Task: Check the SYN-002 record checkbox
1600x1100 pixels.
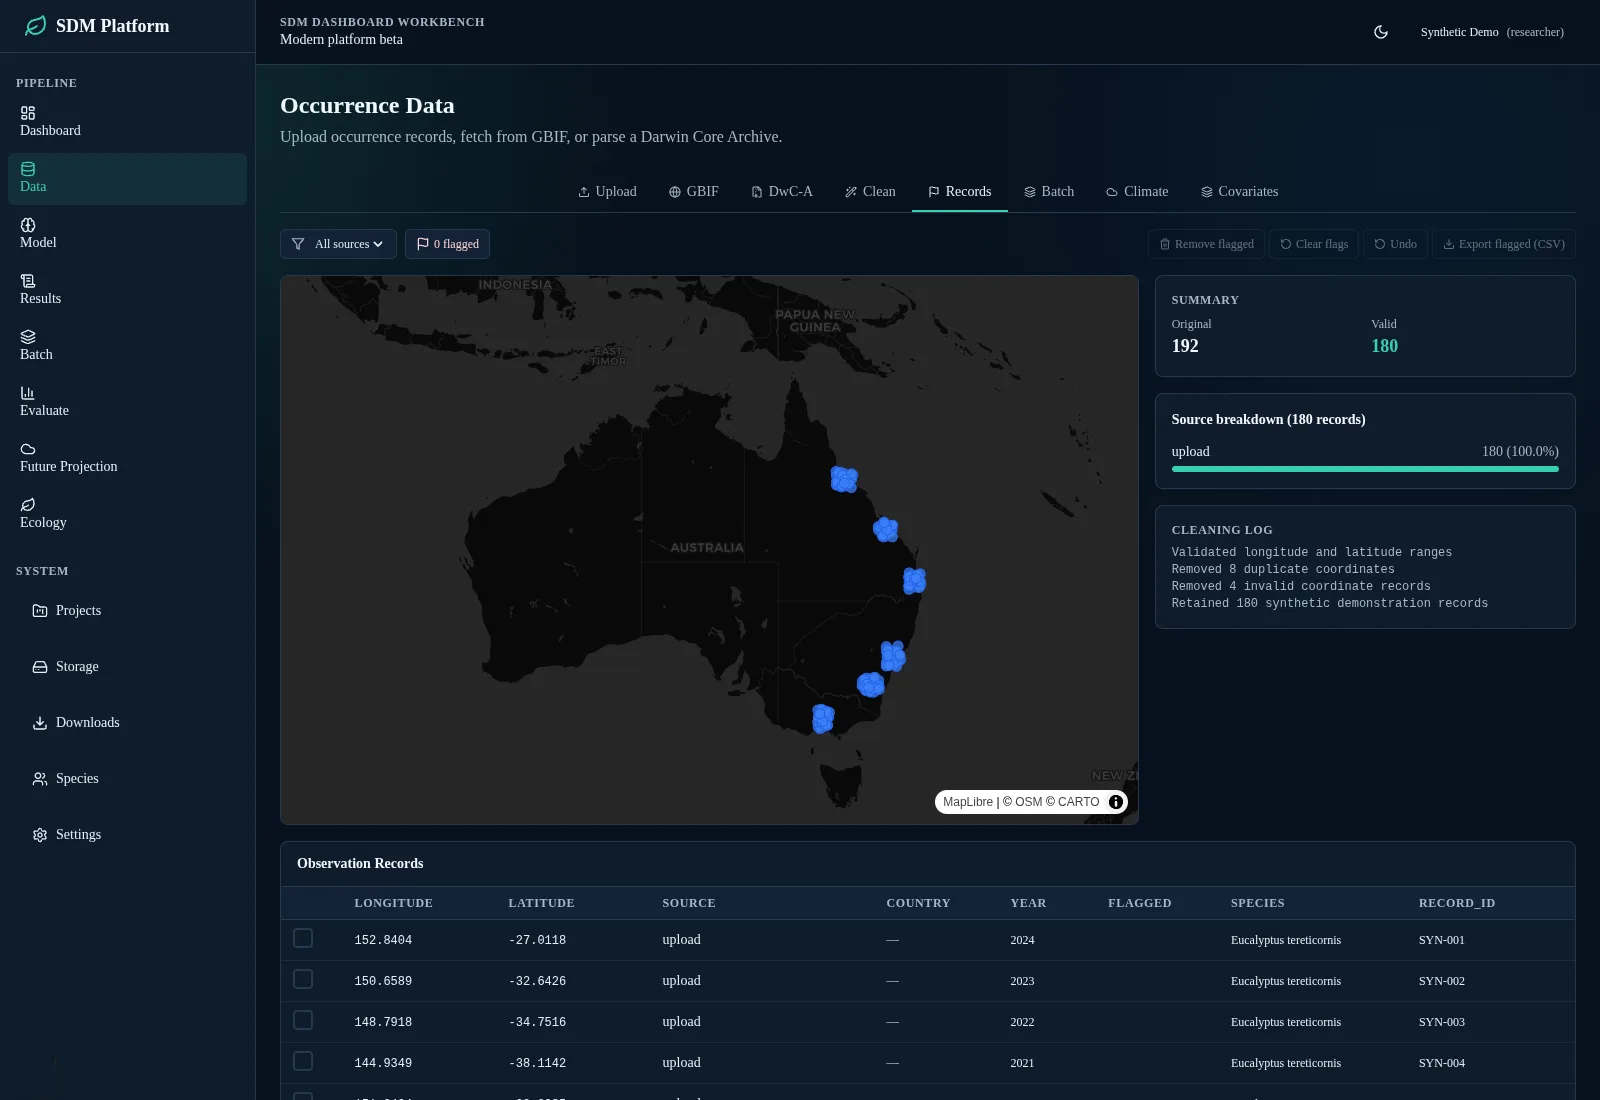Action: pyautogui.click(x=303, y=979)
